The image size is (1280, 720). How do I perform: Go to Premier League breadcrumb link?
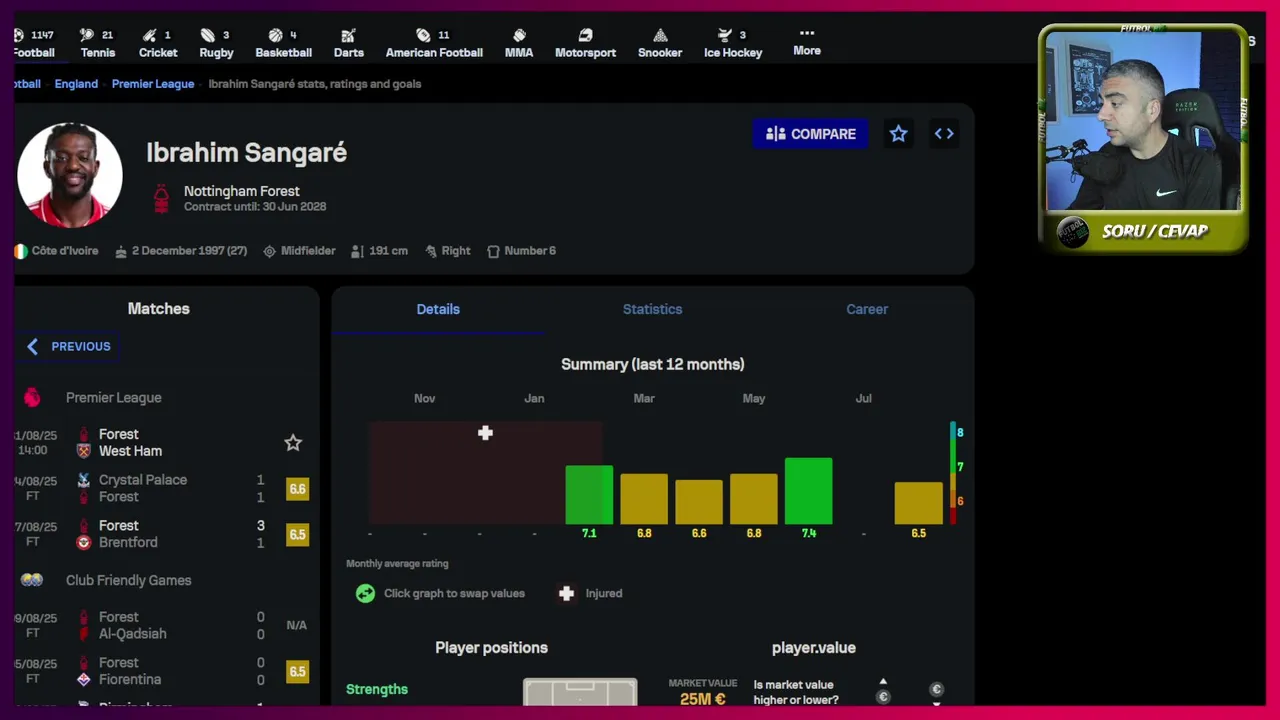tap(153, 84)
